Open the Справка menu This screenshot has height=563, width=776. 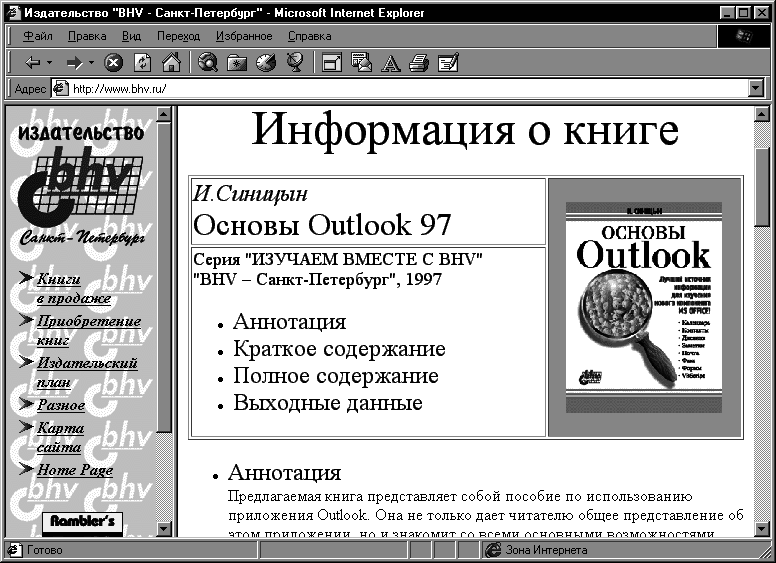pyautogui.click(x=310, y=36)
